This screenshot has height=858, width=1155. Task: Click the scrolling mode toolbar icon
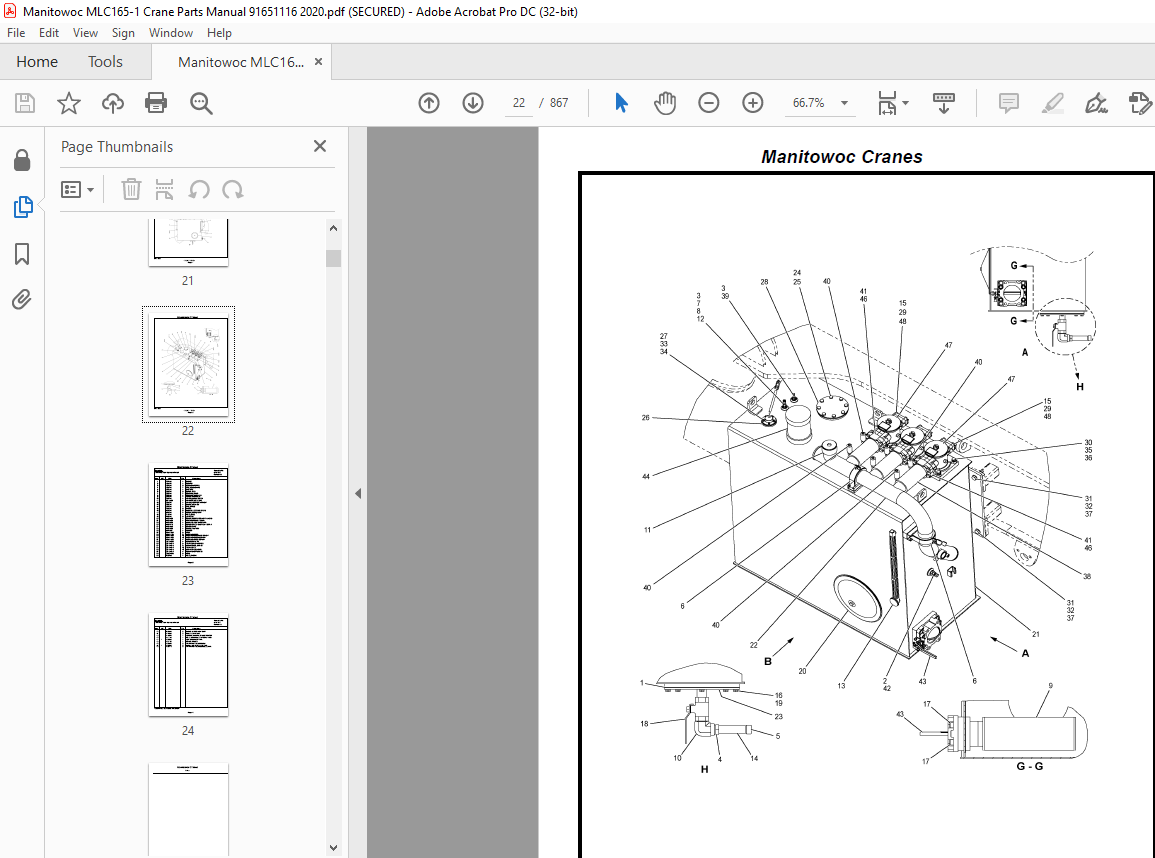[944, 103]
